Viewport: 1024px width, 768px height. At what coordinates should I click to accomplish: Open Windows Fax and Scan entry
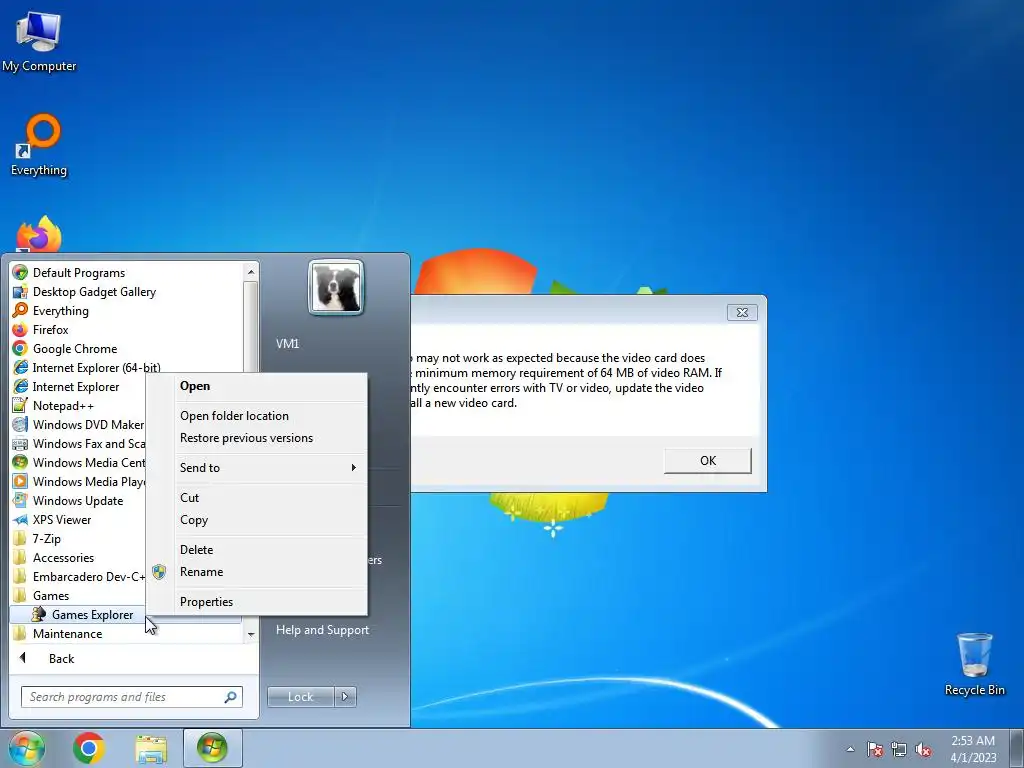tap(78, 443)
